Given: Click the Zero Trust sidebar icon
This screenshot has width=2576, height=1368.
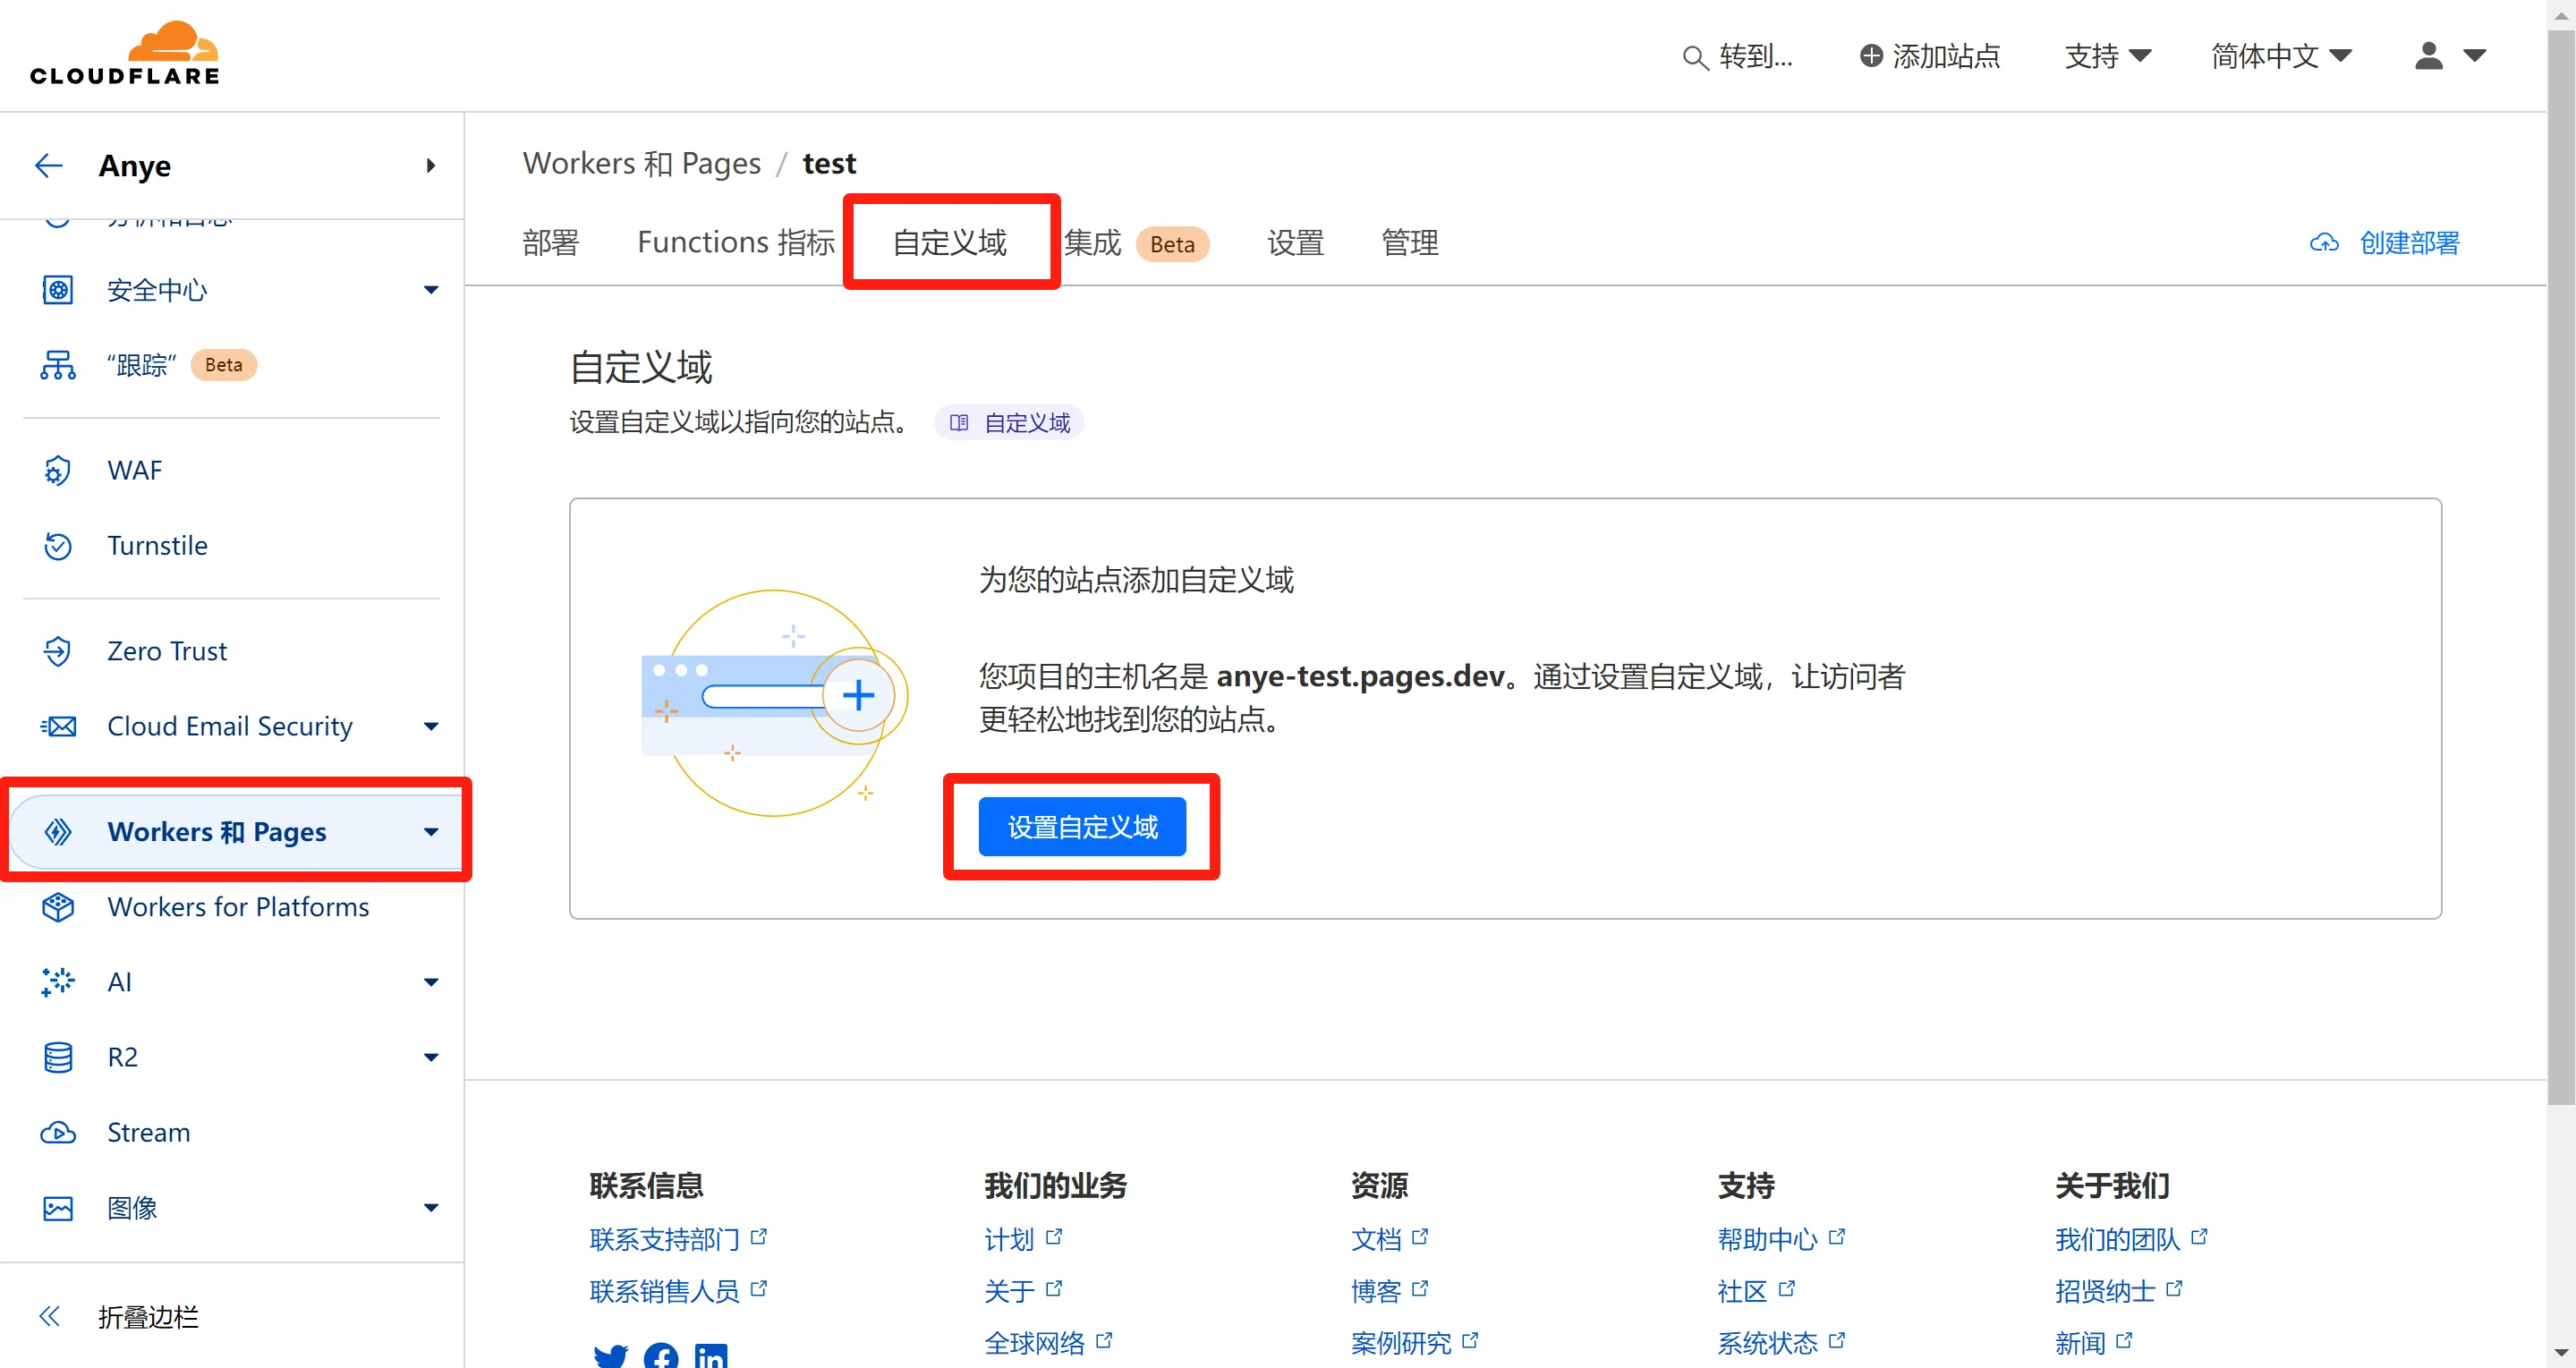Looking at the screenshot, I should pos(58,651).
